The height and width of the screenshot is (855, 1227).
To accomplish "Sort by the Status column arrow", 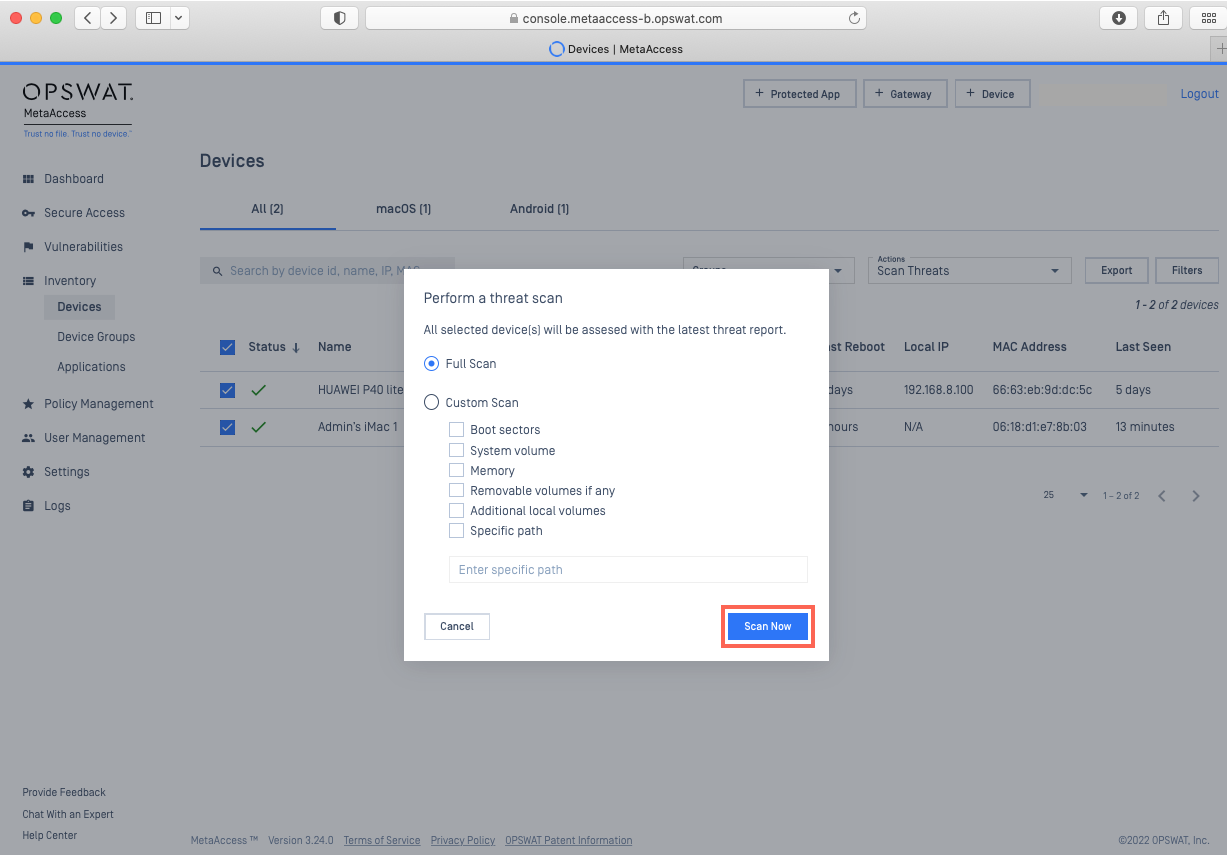I will click(296, 348).
